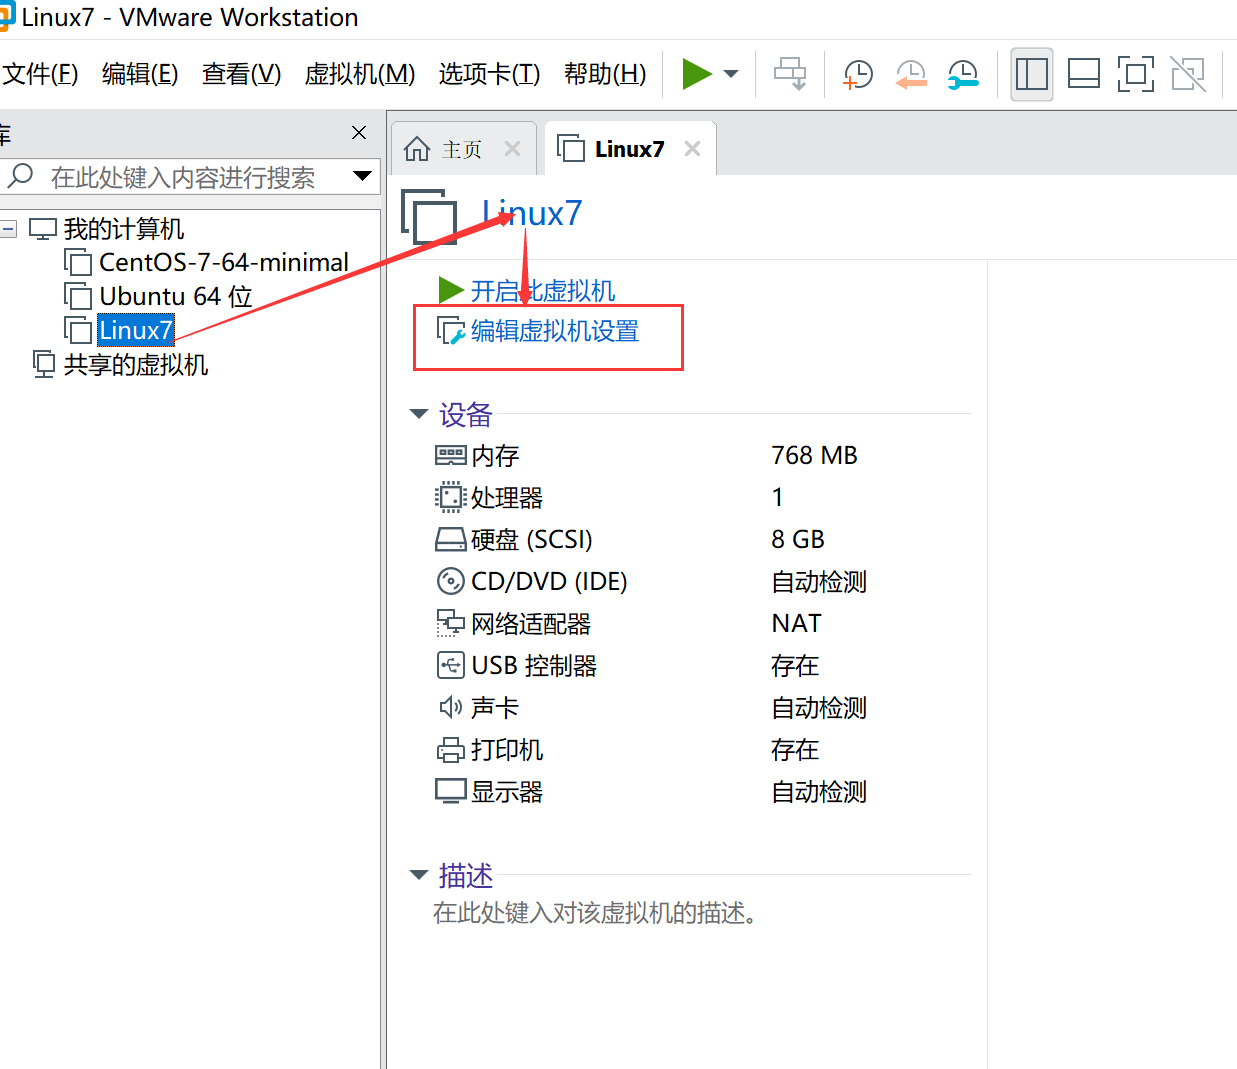Click the 处理器 processor icon
The width and height of the screenshot is (1237, 1069).
[x=451, y=498]
